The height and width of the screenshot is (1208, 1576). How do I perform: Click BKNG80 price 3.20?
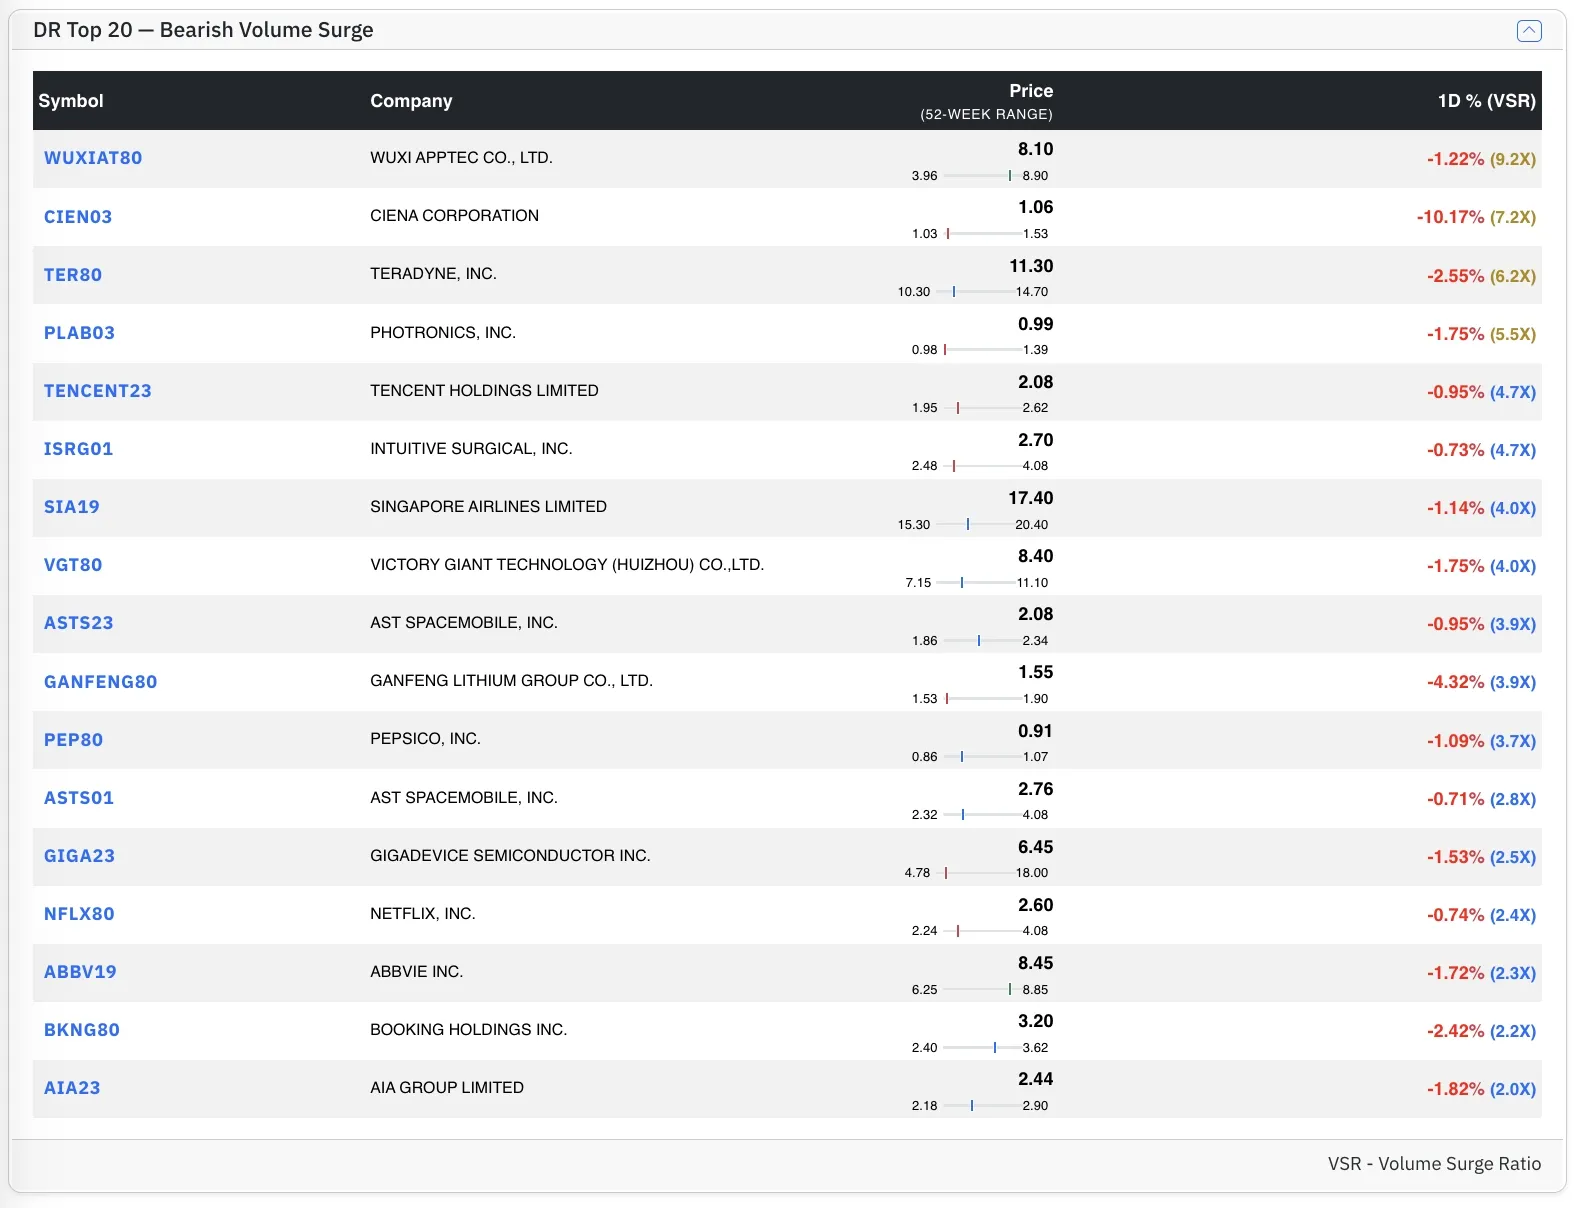click(1035, 1021)
